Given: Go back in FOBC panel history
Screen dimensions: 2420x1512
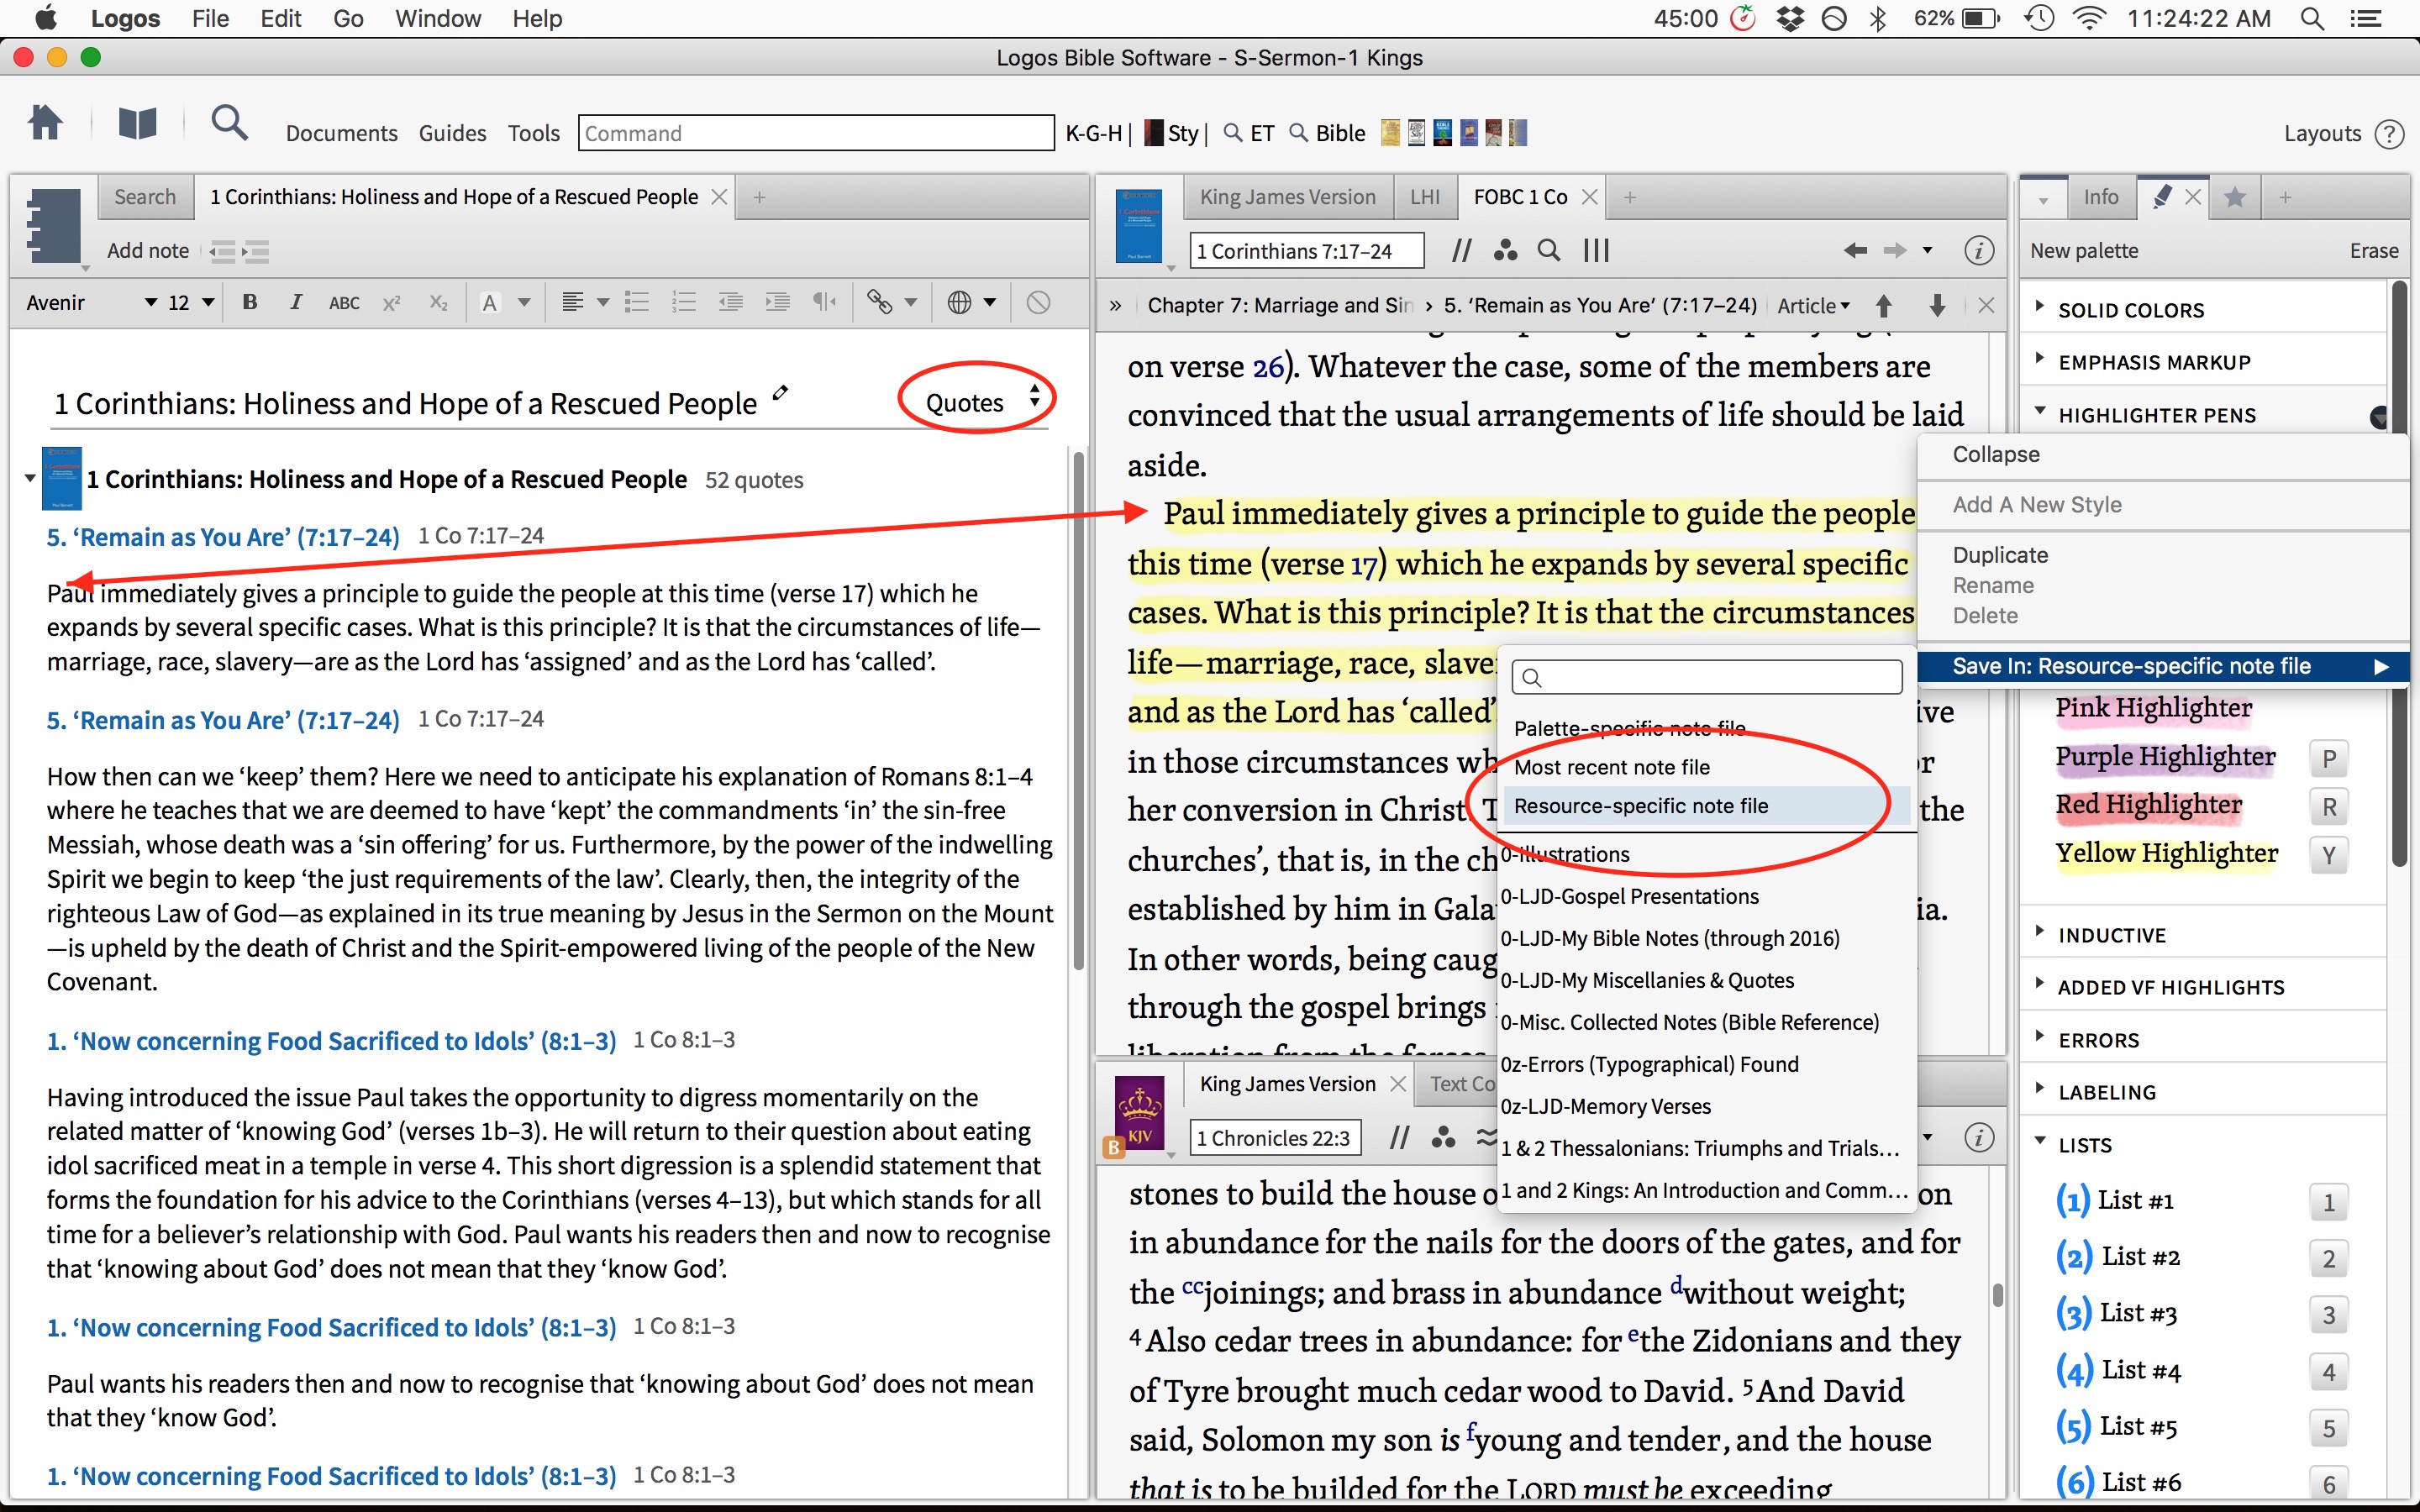Looking at the screenshot, I should pyautogui.click(x=1855, y=250).
